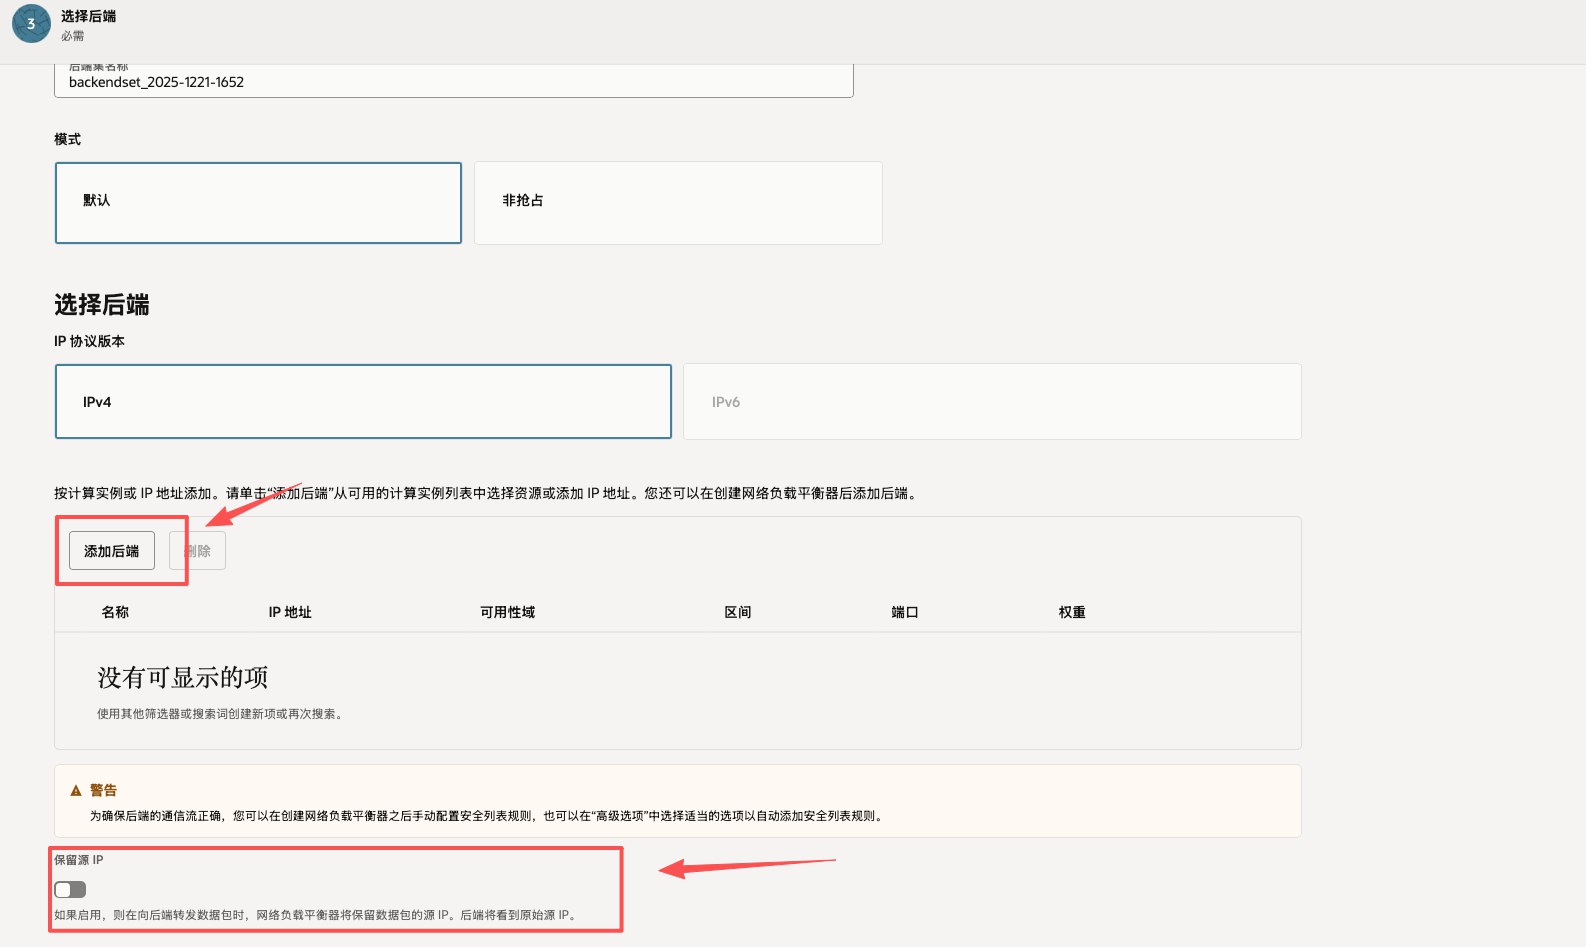The height and width of the screenshot is (947, 1586).
Task: Click the 可用性域 column header
Action: coord(507,612)
